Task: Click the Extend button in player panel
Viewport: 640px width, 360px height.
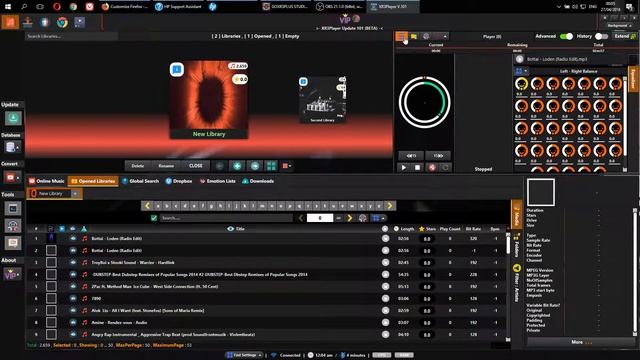Action: pyautogui.click(x=625, y=36)
